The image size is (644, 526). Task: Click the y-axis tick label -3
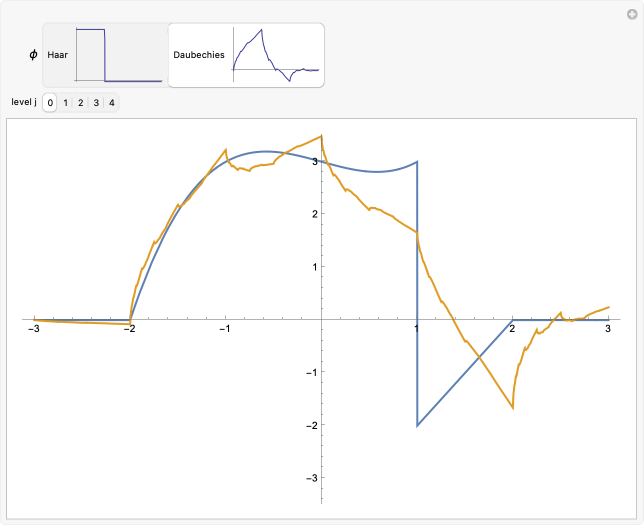311,478
